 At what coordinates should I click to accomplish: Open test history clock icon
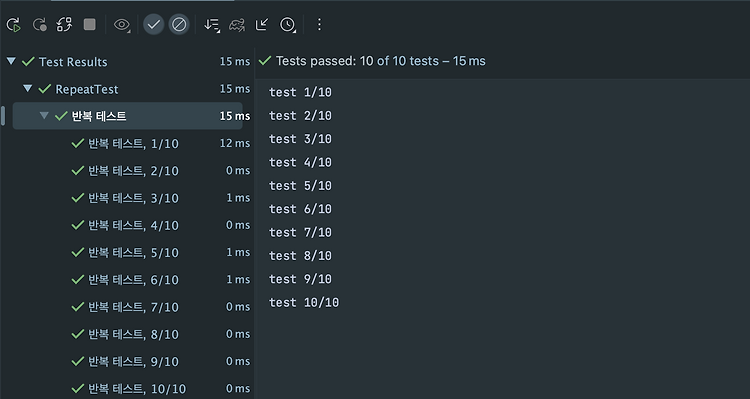click(x=287, y=24)
